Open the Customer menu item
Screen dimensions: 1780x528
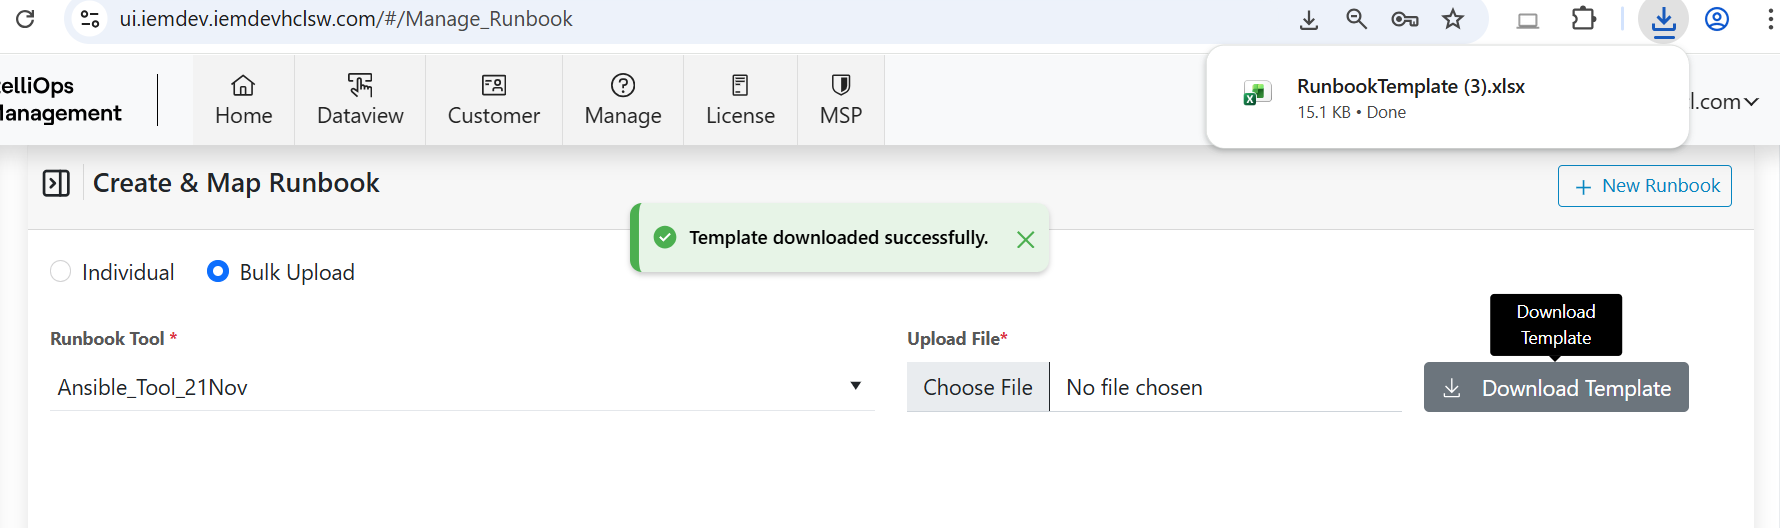(x=494, y=100)
